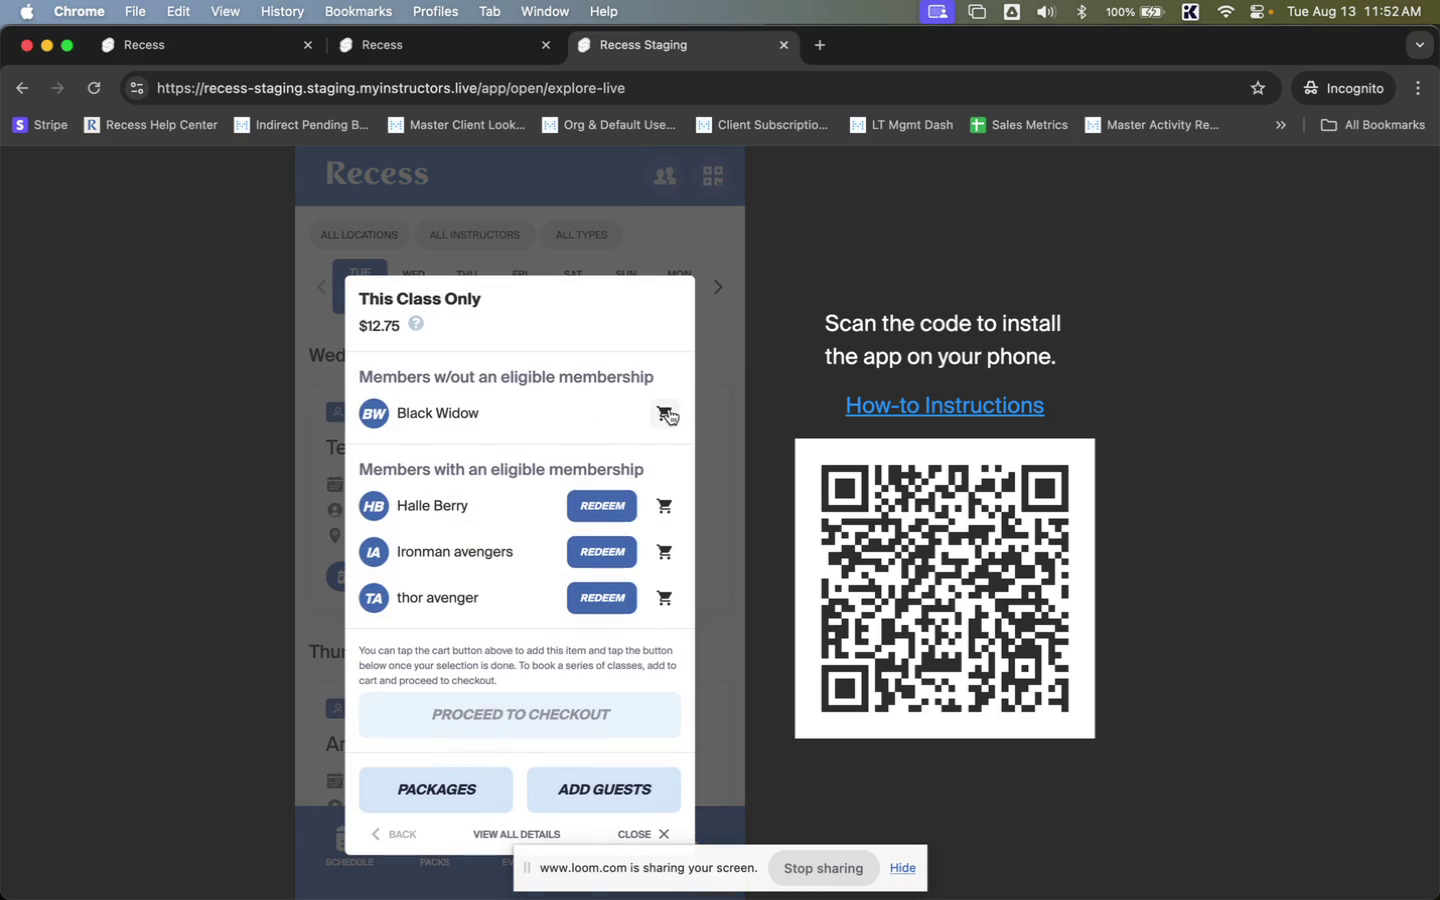Go back to previous page in browser
The width and height of the screenshot is (1440, 900).
pyautogui.click(x=22, y=88)
